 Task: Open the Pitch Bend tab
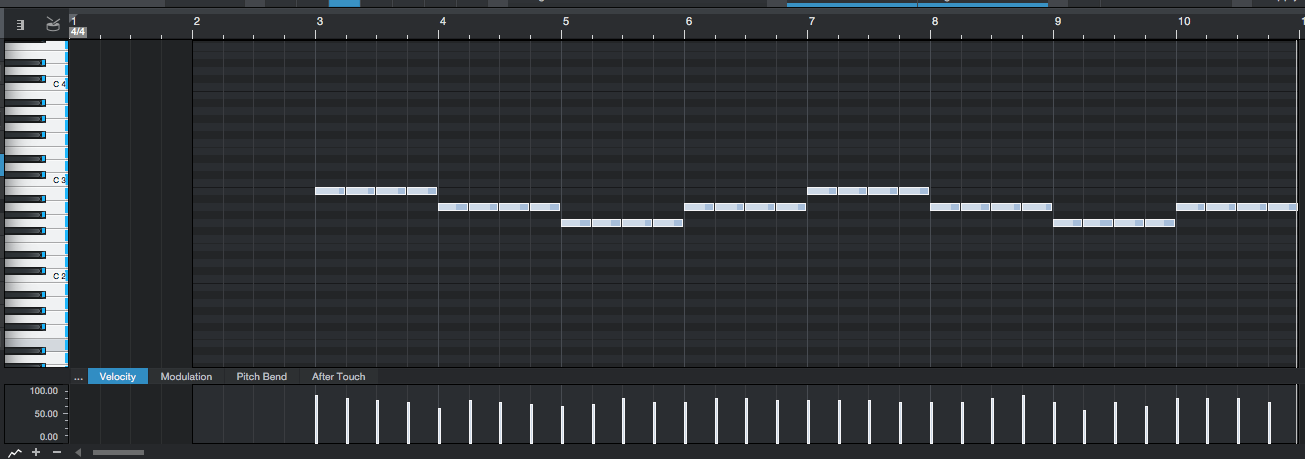262,376
